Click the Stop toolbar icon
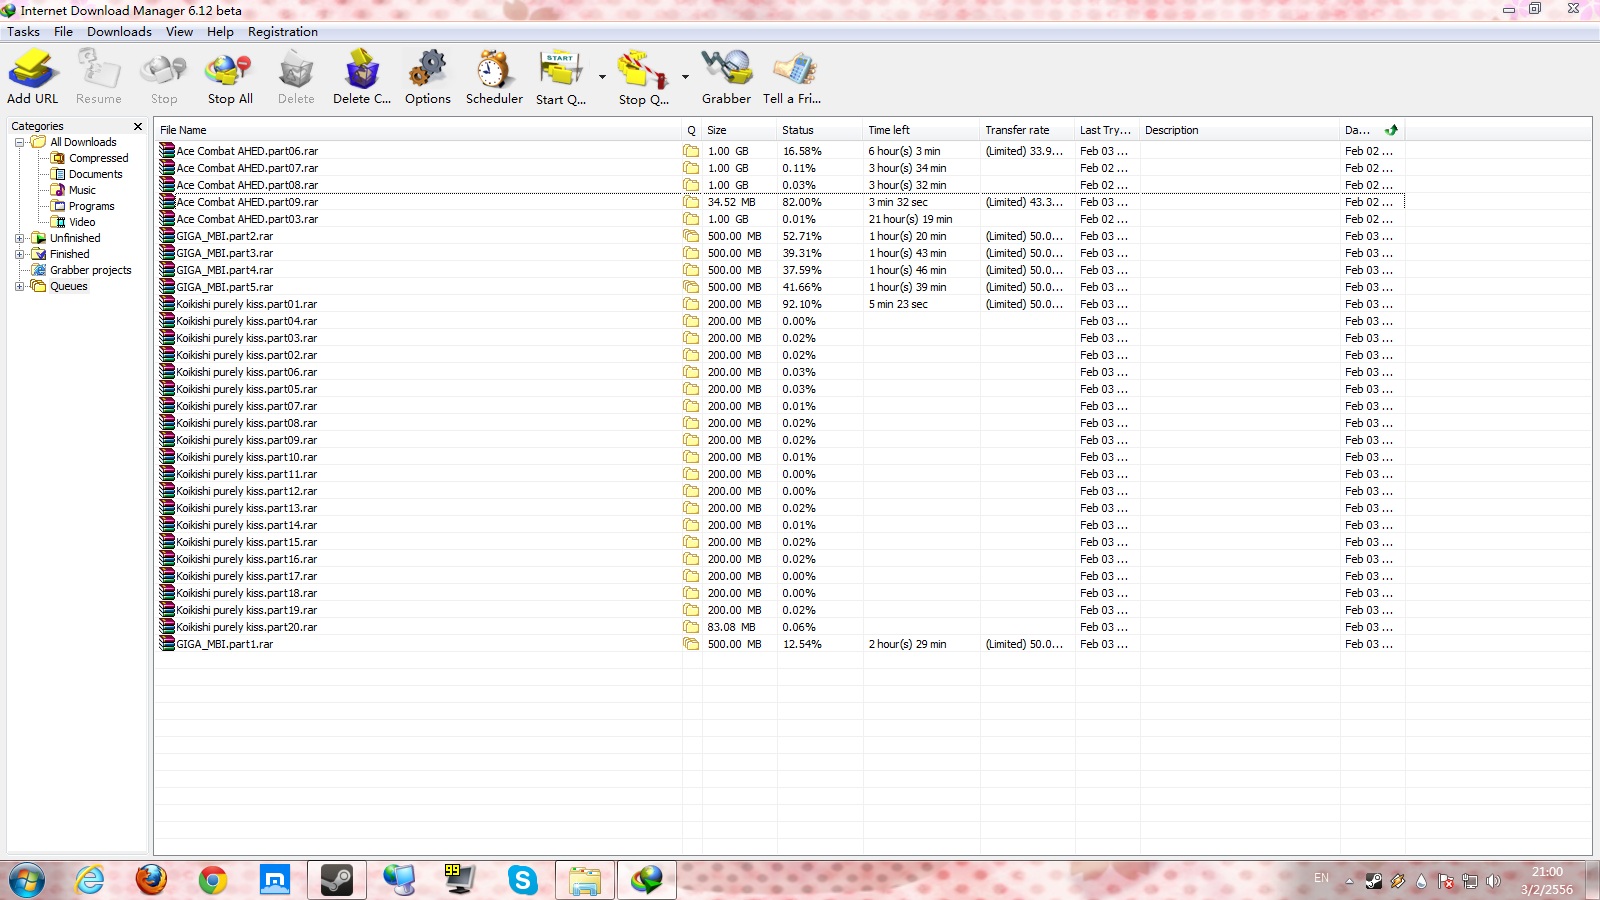This screenshot has height=900, width=1600. pos(164,77)
